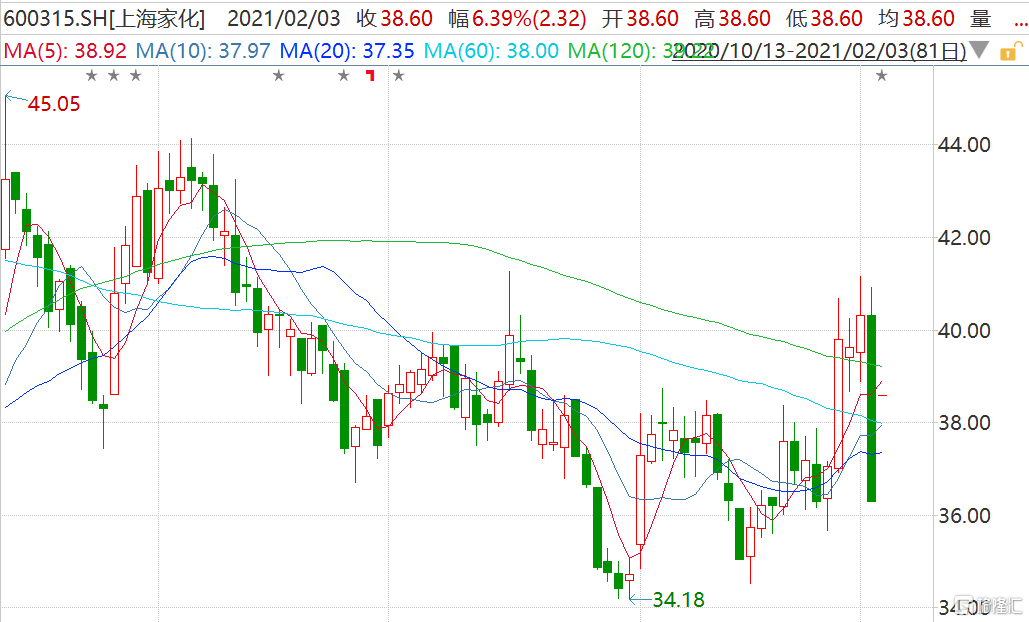Image resolution: width=1029 pixels, height=622 pixels.
Task: Click the middle star of the three-star cluster
Action: click(114, 75)
